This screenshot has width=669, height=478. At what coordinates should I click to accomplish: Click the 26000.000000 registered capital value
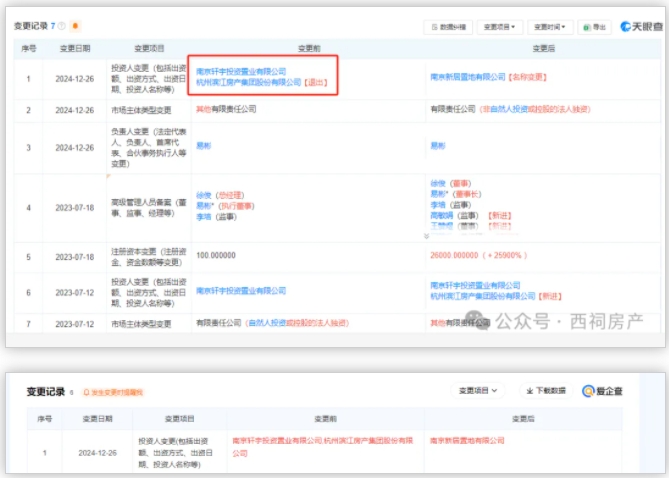[x=462, y=256]
